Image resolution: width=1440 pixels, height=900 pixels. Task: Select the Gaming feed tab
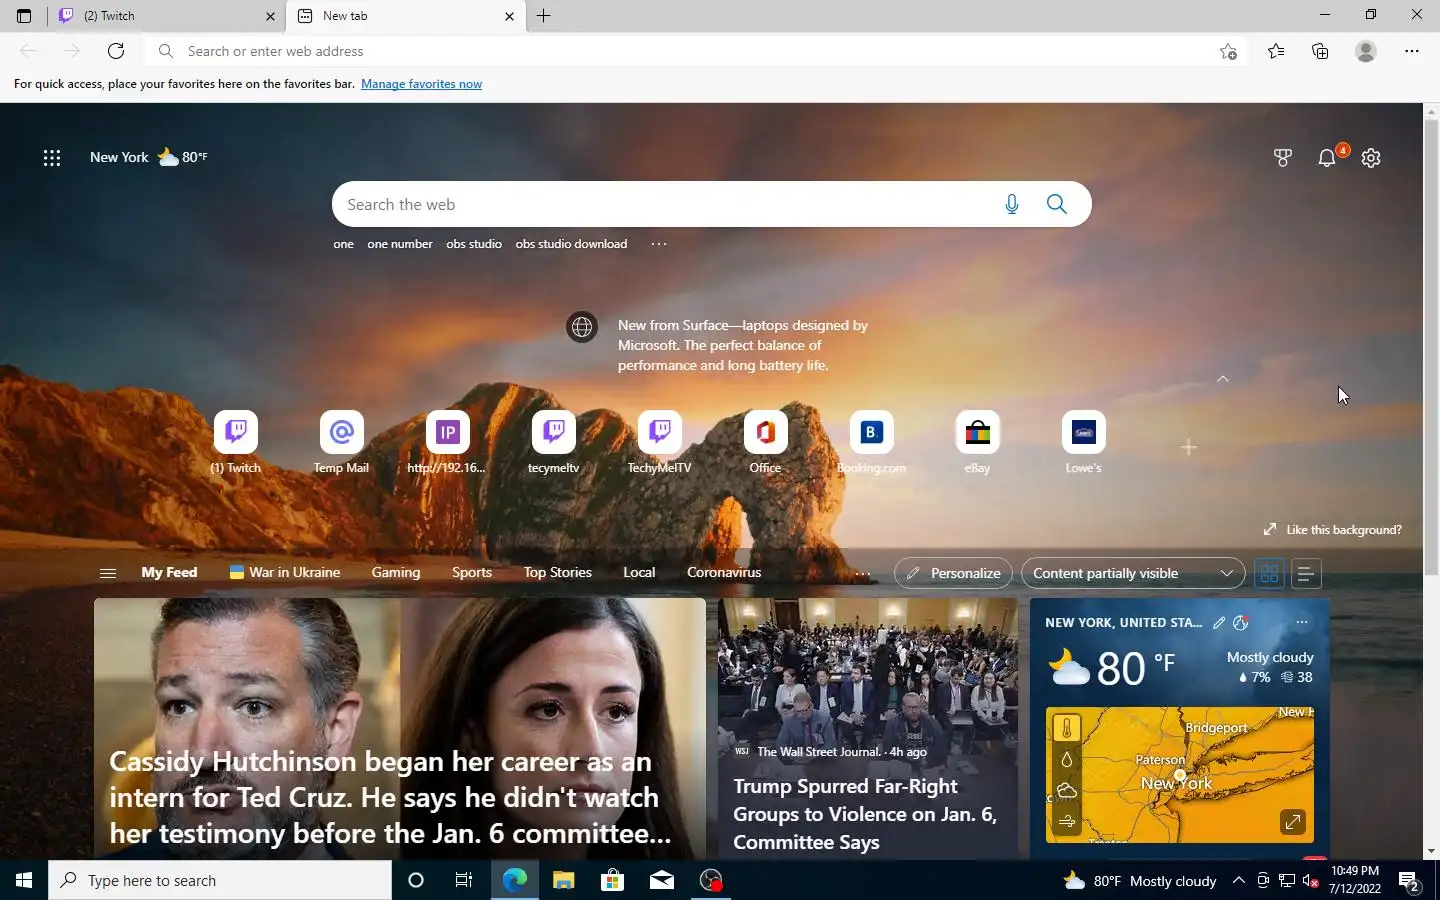396,572
